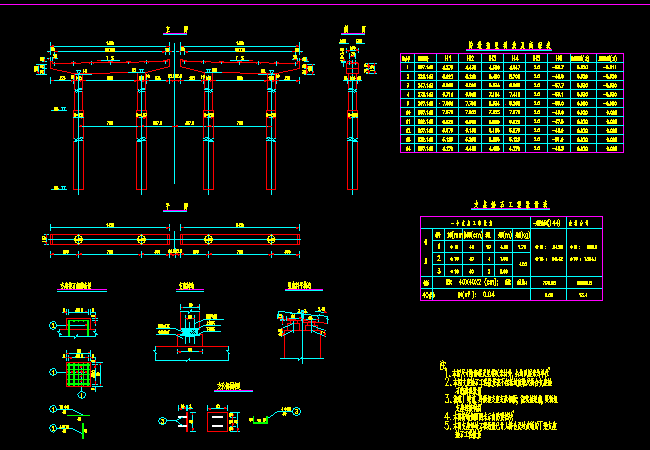
Task: Click the H1 column header in upper table
Action: [x=447, y=59]
